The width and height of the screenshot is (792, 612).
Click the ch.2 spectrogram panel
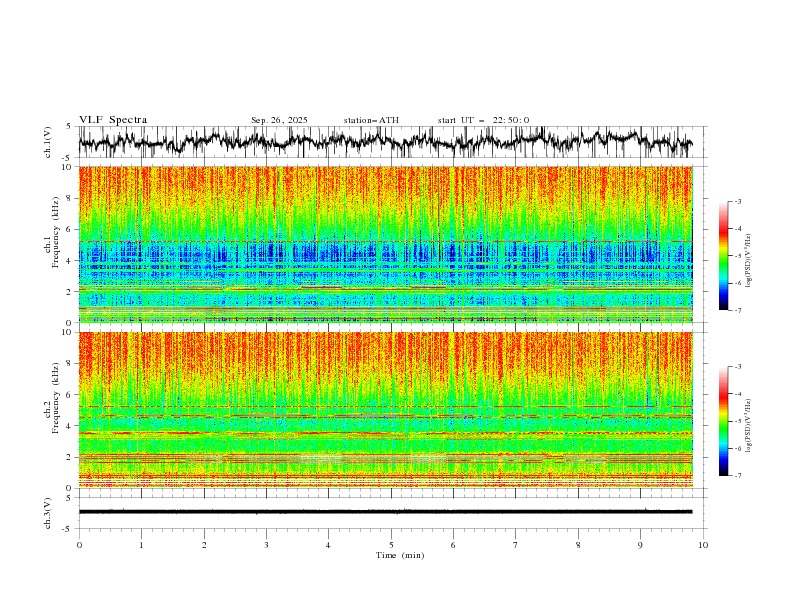[385, 410]
